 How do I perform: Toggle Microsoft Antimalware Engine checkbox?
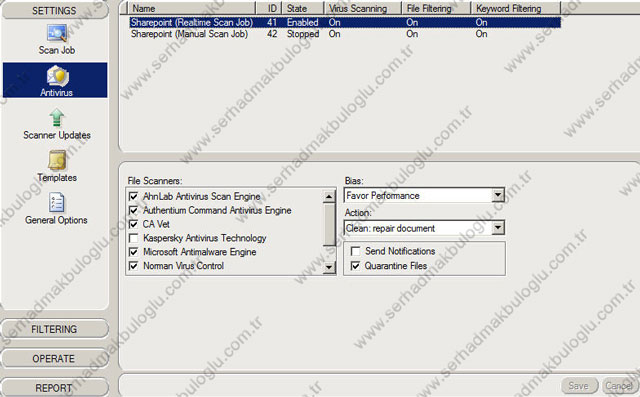click(x=133, y=252)
